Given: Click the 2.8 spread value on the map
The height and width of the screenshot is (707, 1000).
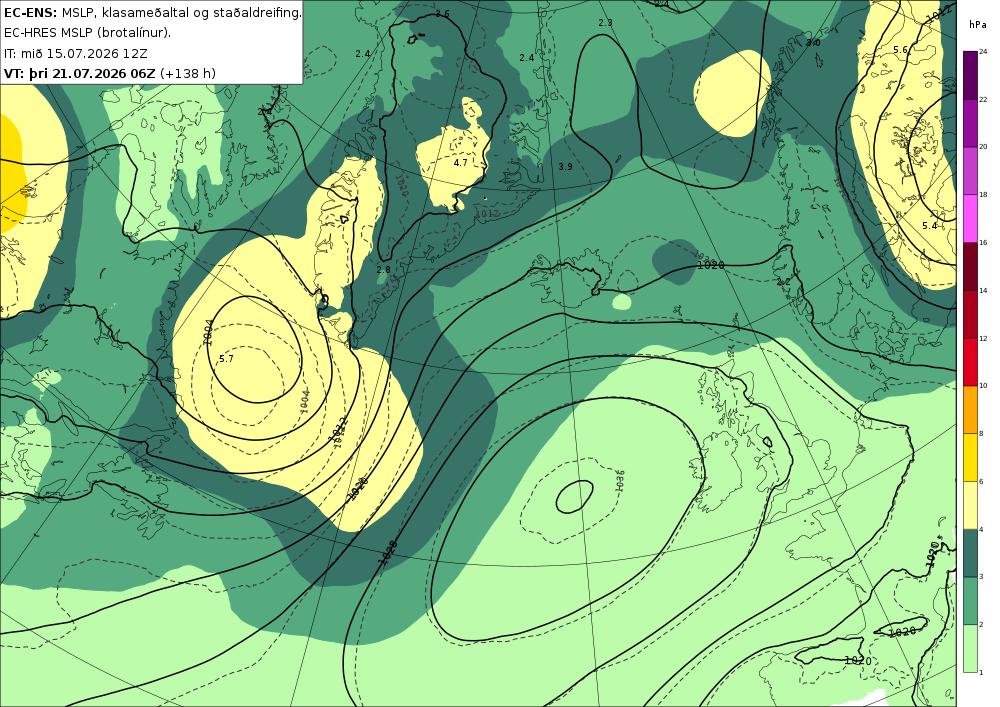Looking at the screenshot, I should click(x=383, y=270).
